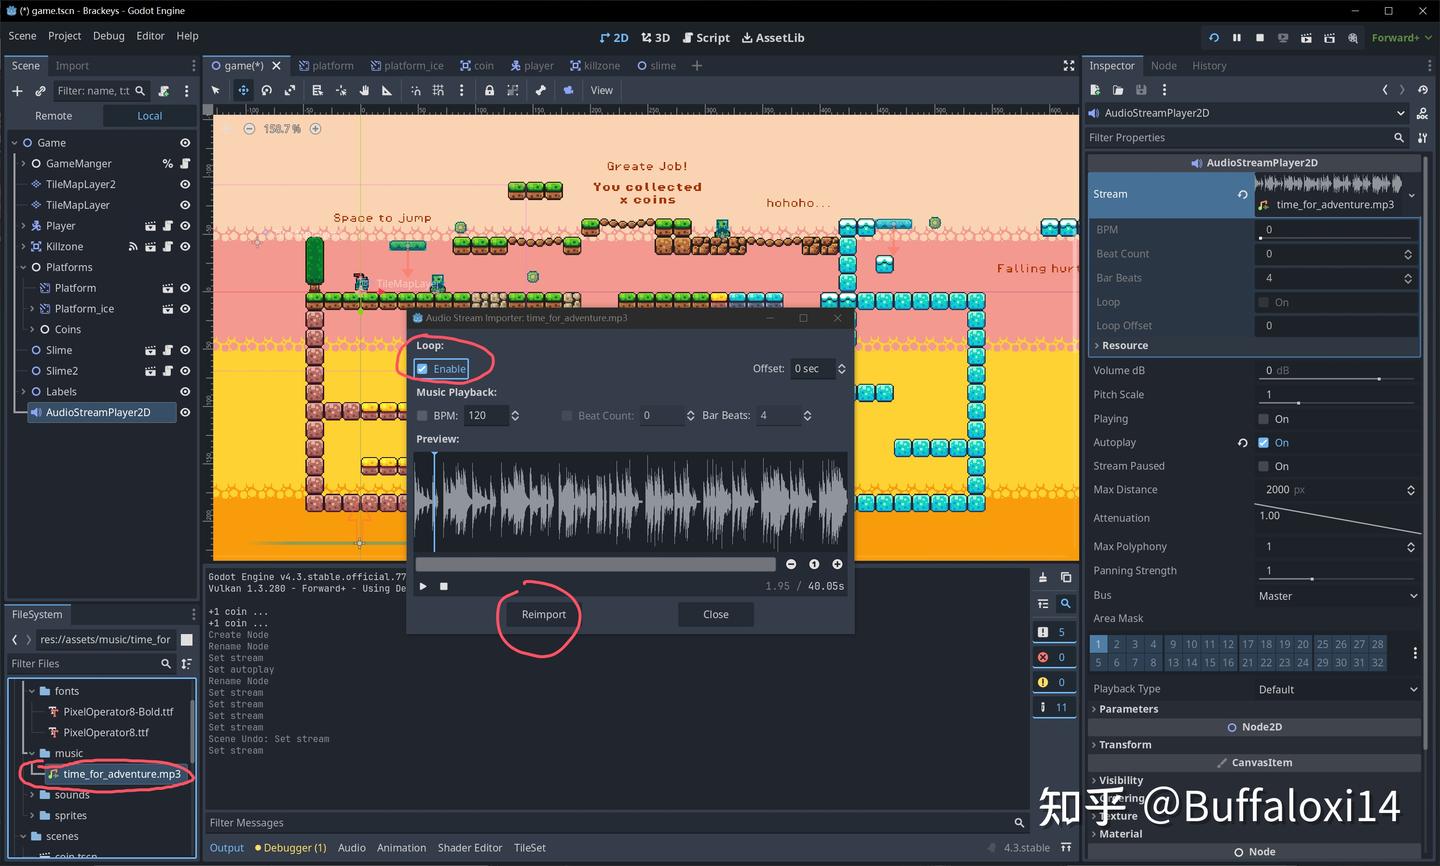Click the lock icon in viewport toolbar

[x=489, y=90]
